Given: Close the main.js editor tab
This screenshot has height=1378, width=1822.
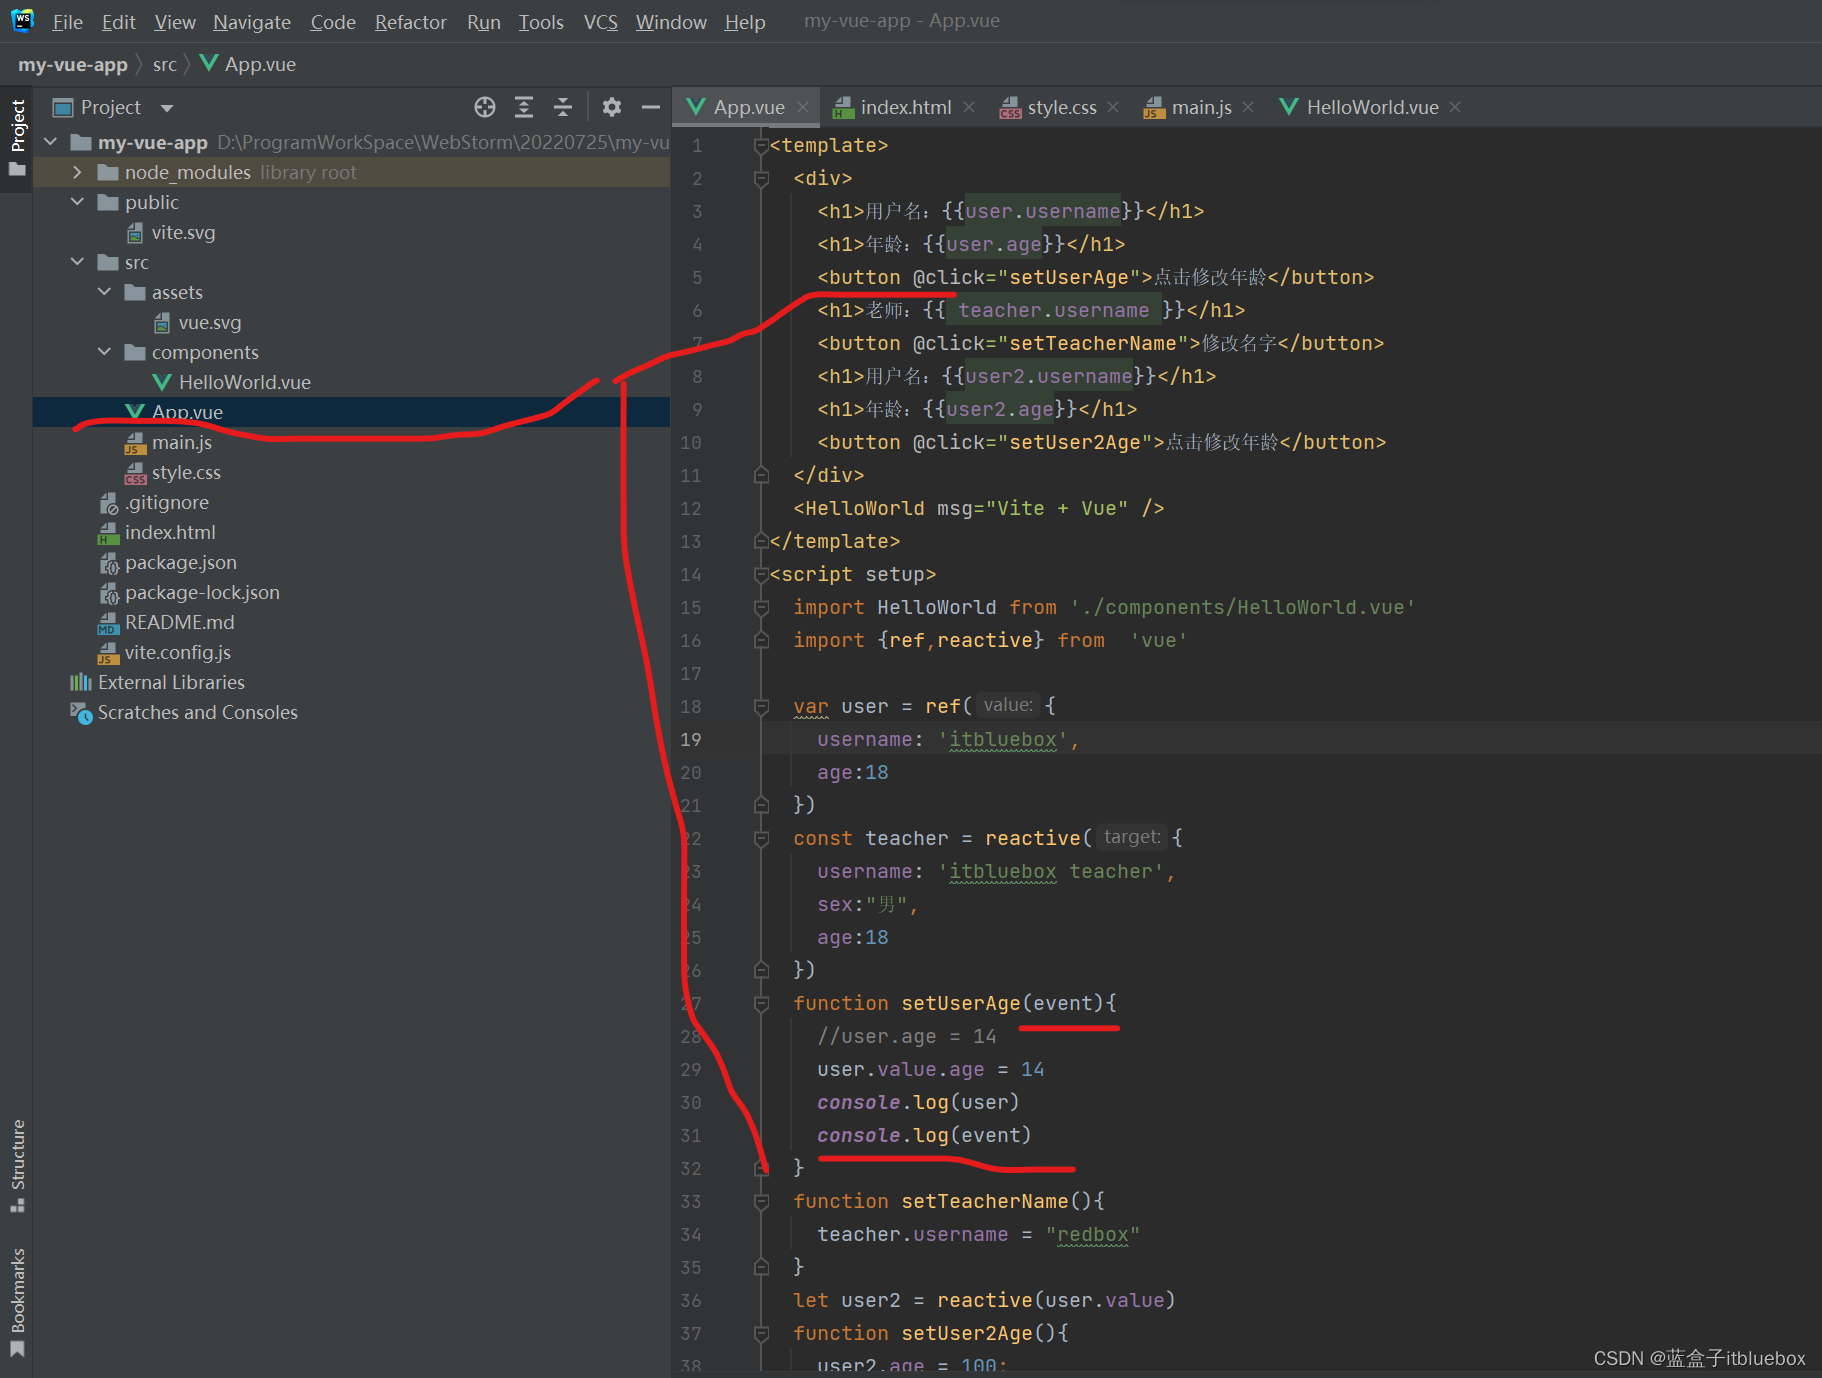Looking at the screenshot, I should (x=1248, y=107).
